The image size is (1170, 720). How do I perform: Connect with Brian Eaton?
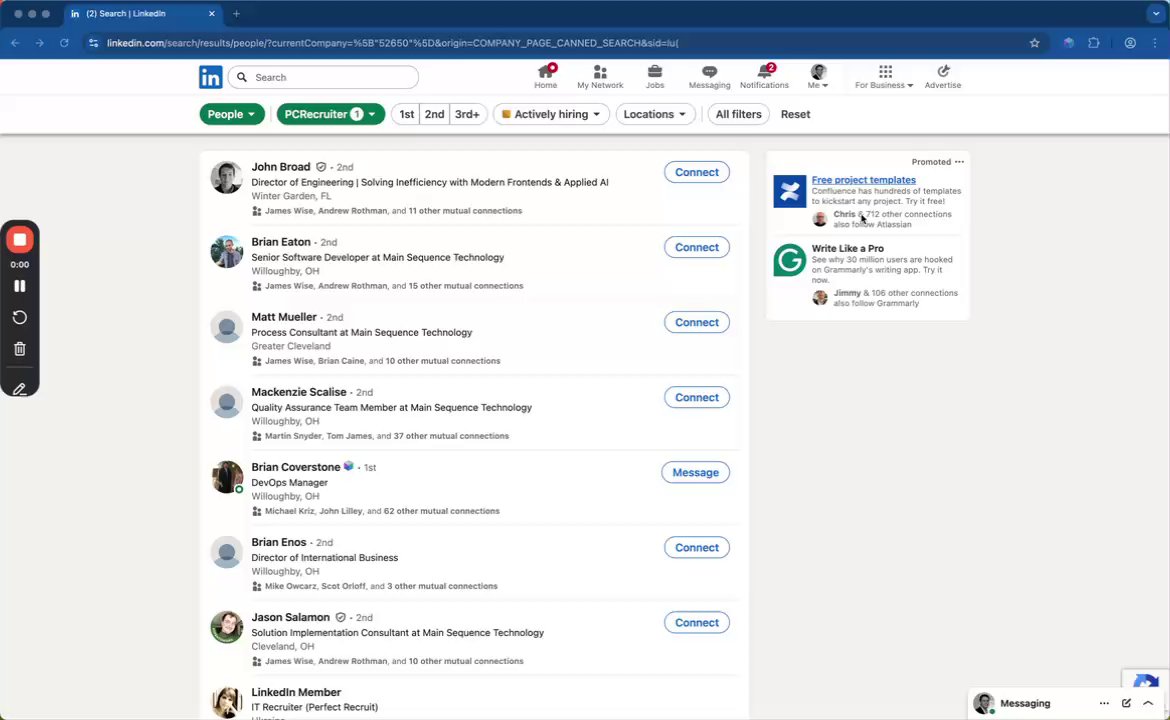pyautogui.click(x=696, y=248)
